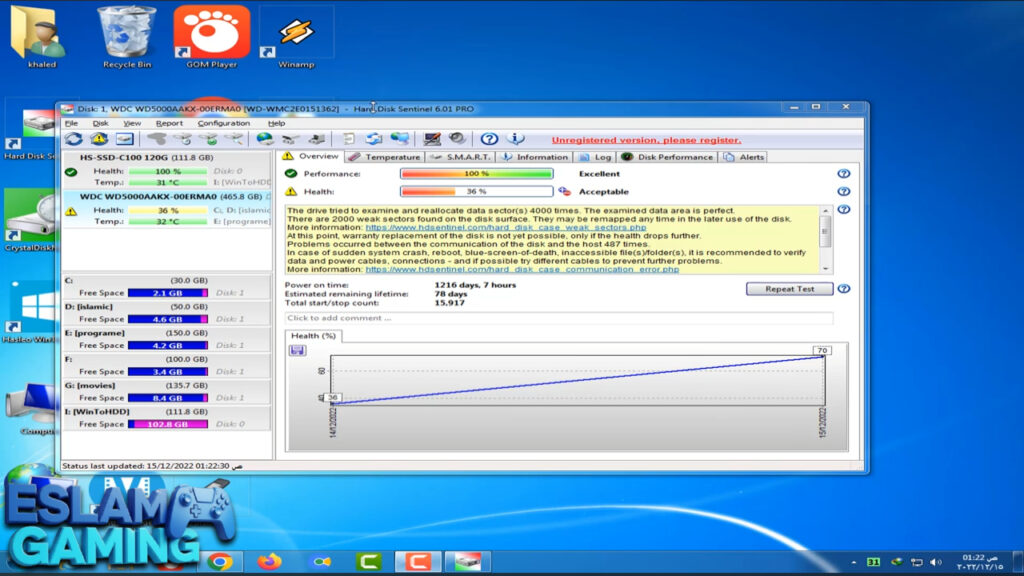Click the Disk Performance tab's speedometer icon
The height and width of the screenshot is (576, 1024).
click(625, 157)
